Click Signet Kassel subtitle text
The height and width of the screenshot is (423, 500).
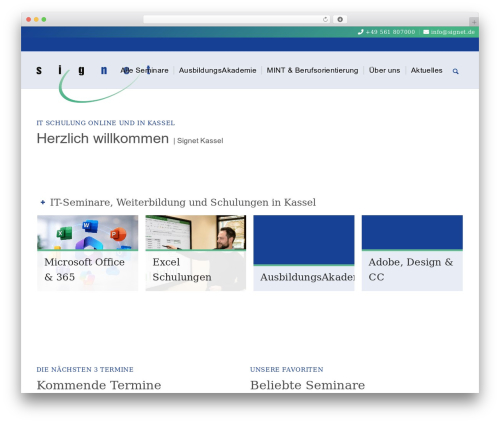[x=200, y=141]
